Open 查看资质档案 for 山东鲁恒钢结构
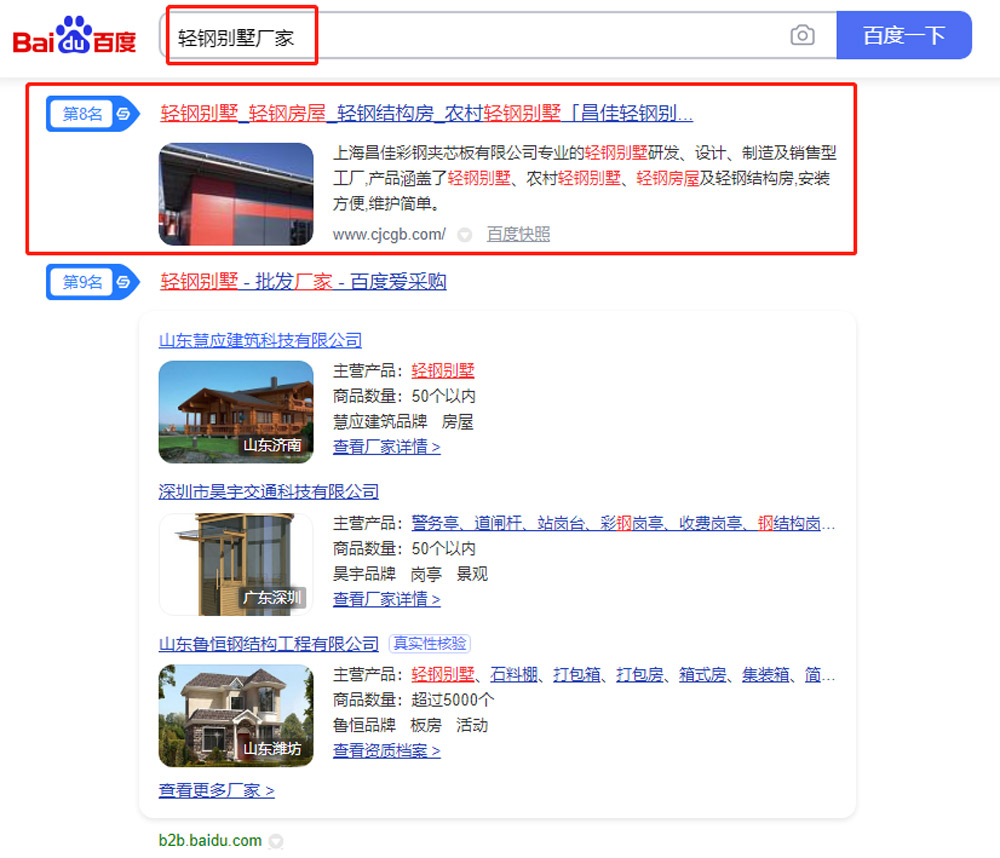Screen dimensions: 1000x858 [x=386, y=750]
